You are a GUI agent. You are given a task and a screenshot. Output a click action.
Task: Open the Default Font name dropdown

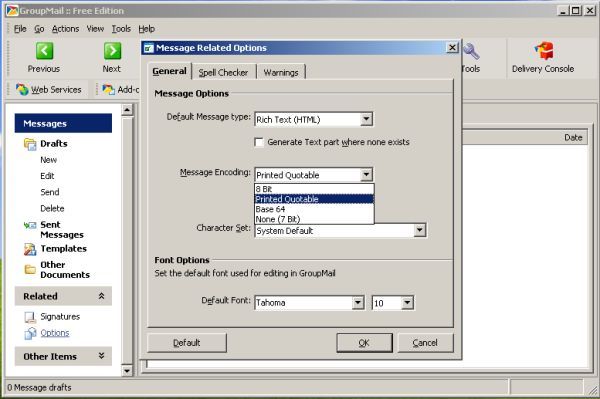357,303
